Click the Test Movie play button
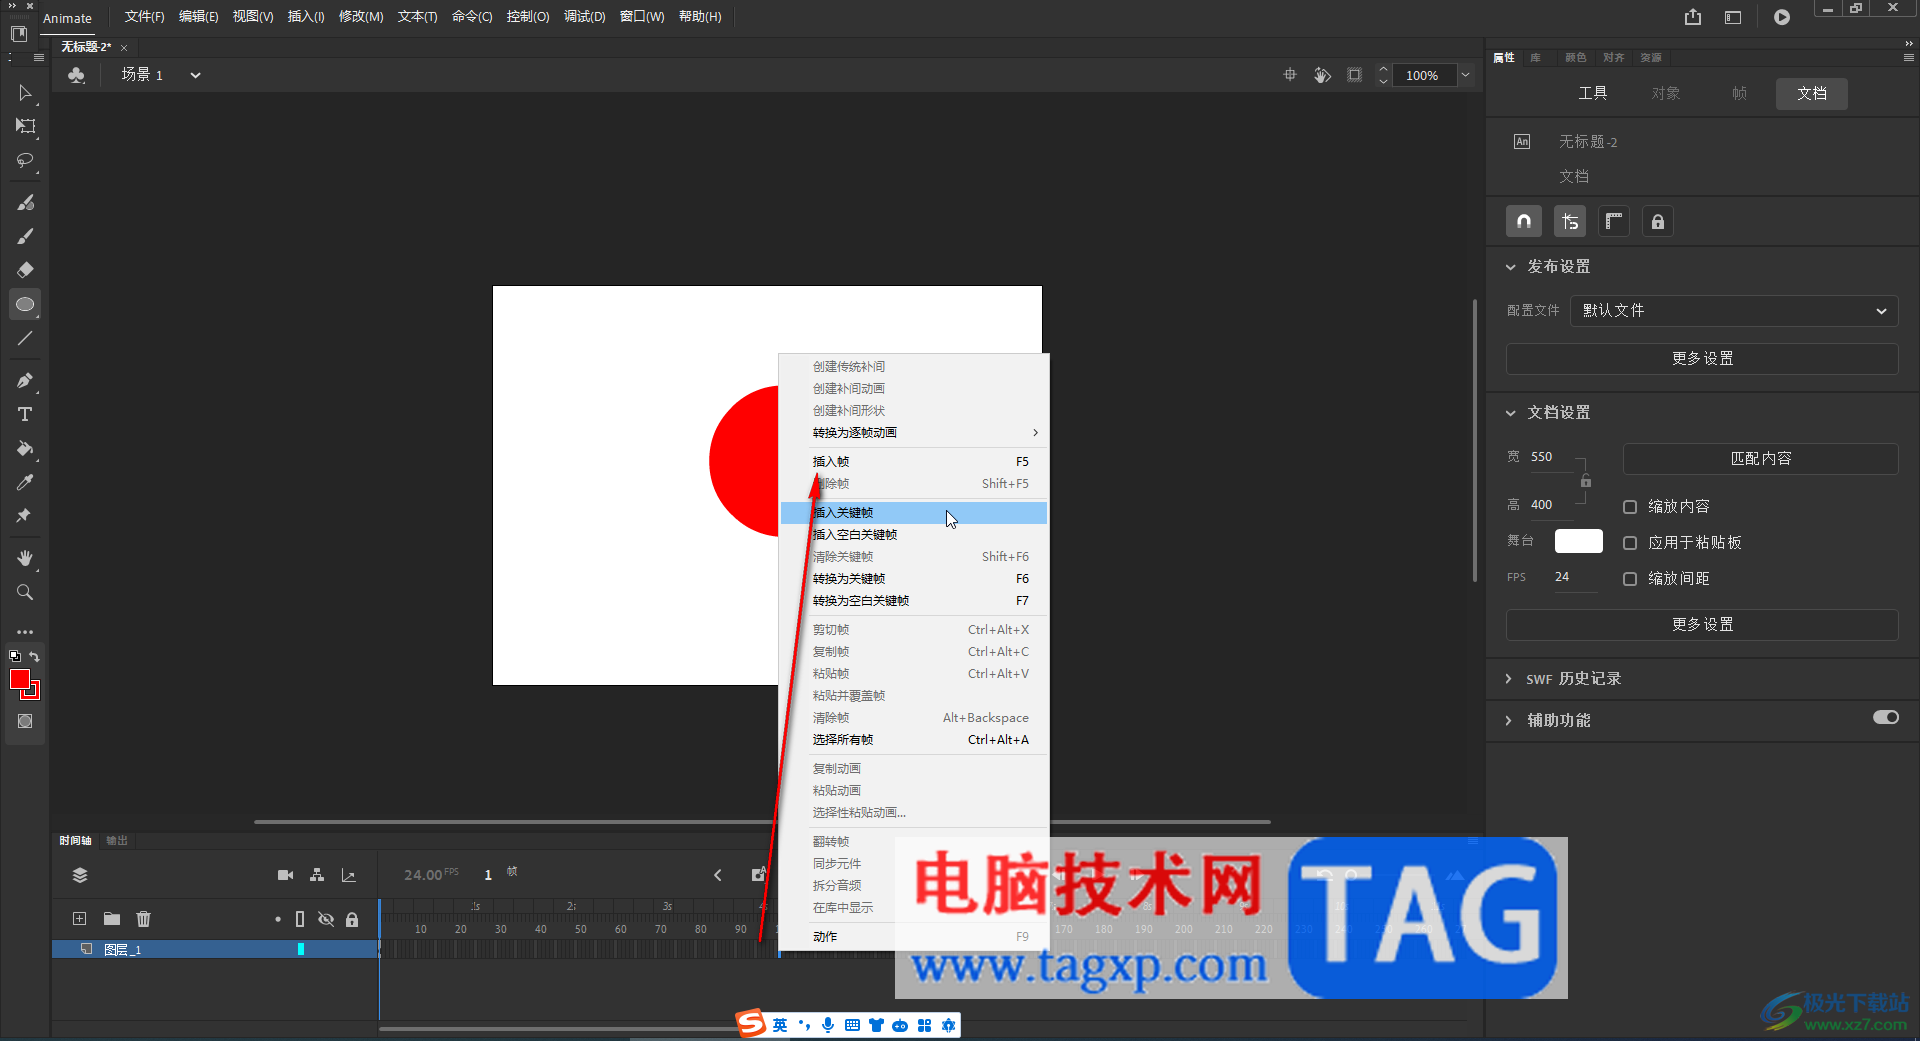This screenshot has height=1041, width=1920. click(x=1782, y=17)
